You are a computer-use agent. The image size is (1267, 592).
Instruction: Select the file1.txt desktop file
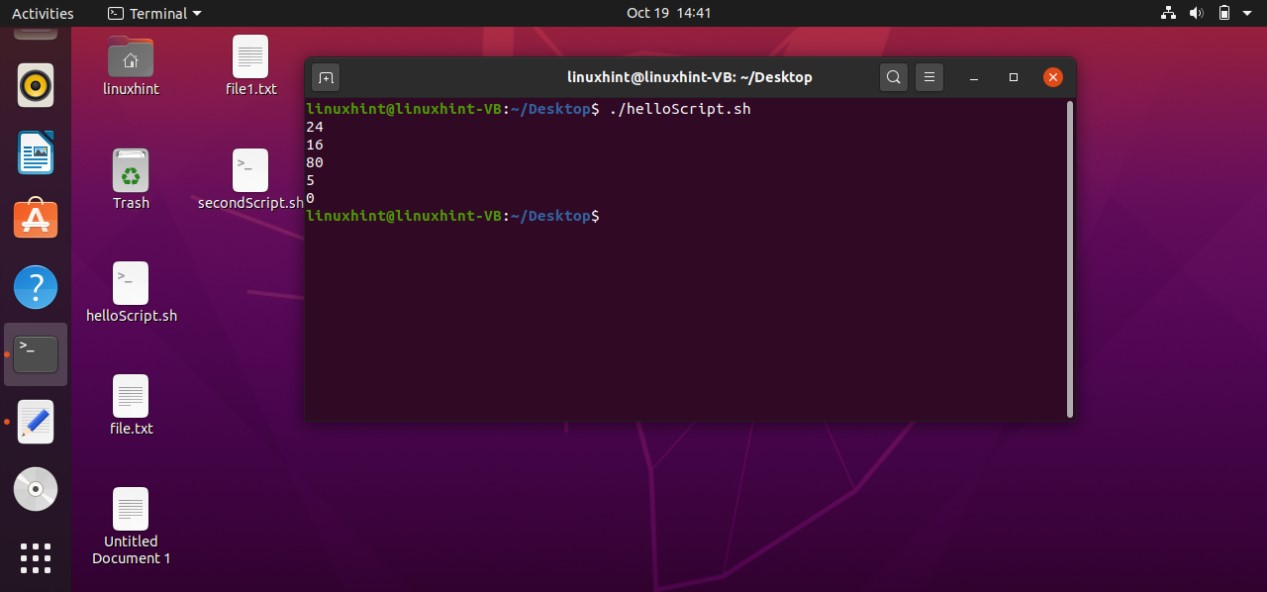click(250, 57)
